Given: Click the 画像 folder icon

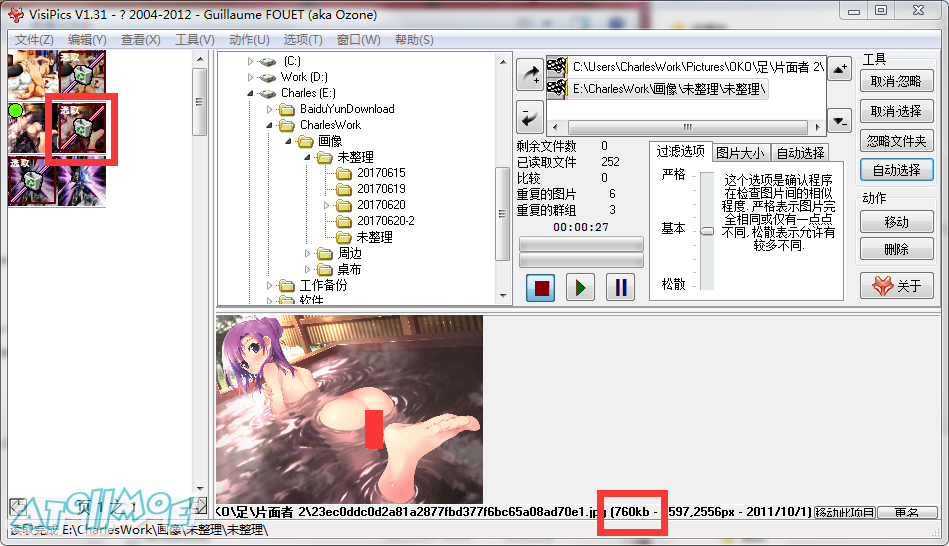Looking at the screenshot, I should [306, 141].
